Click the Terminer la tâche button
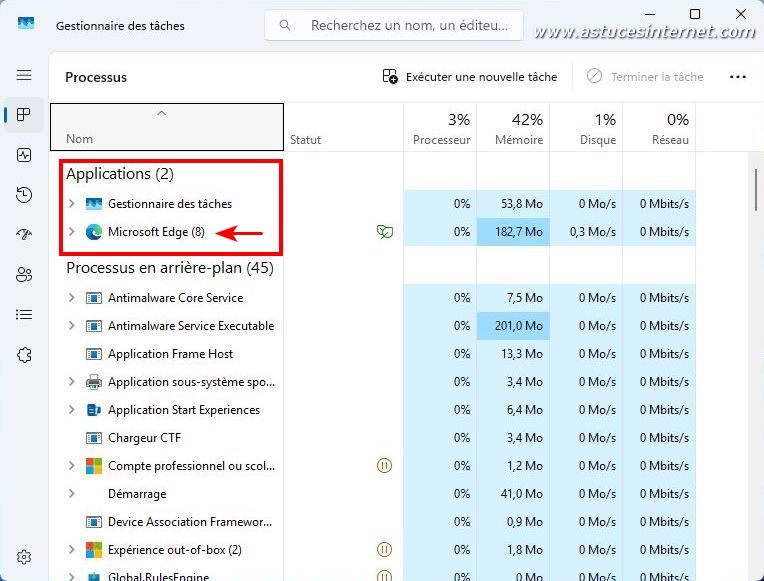764x581 pixels. coord(645,77)
